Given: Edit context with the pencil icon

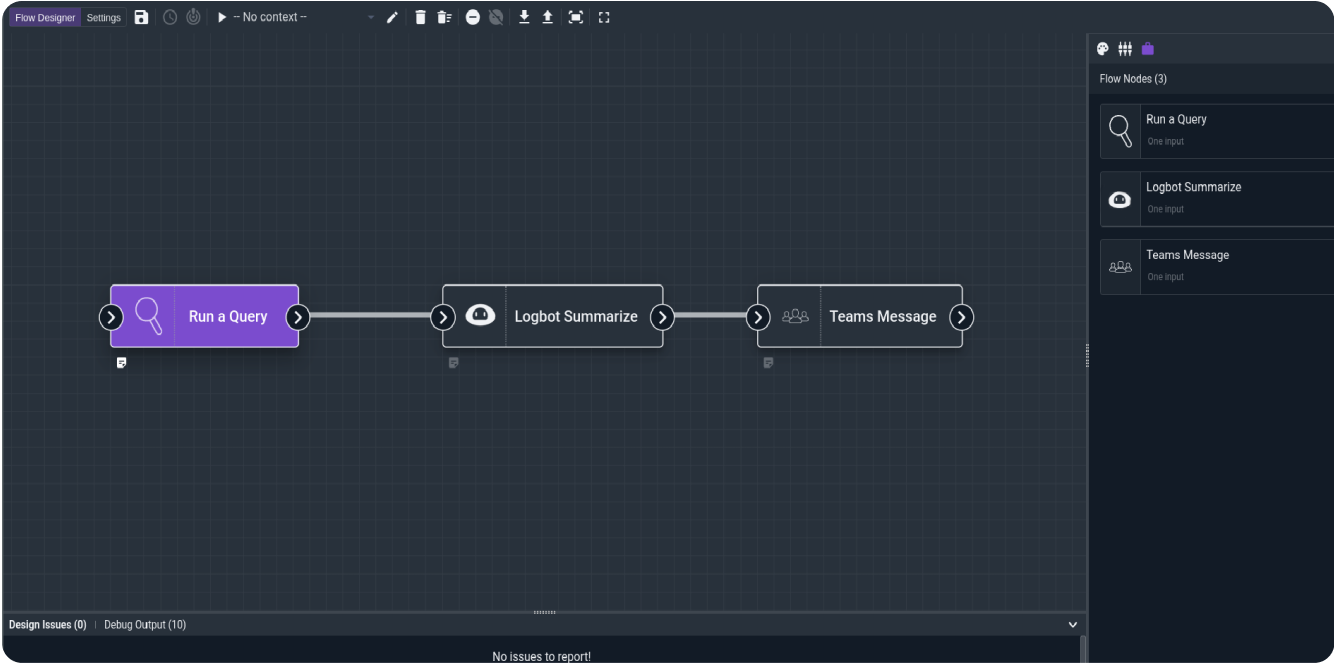Looking at the screenshot, I should click(x=393, y=17).
